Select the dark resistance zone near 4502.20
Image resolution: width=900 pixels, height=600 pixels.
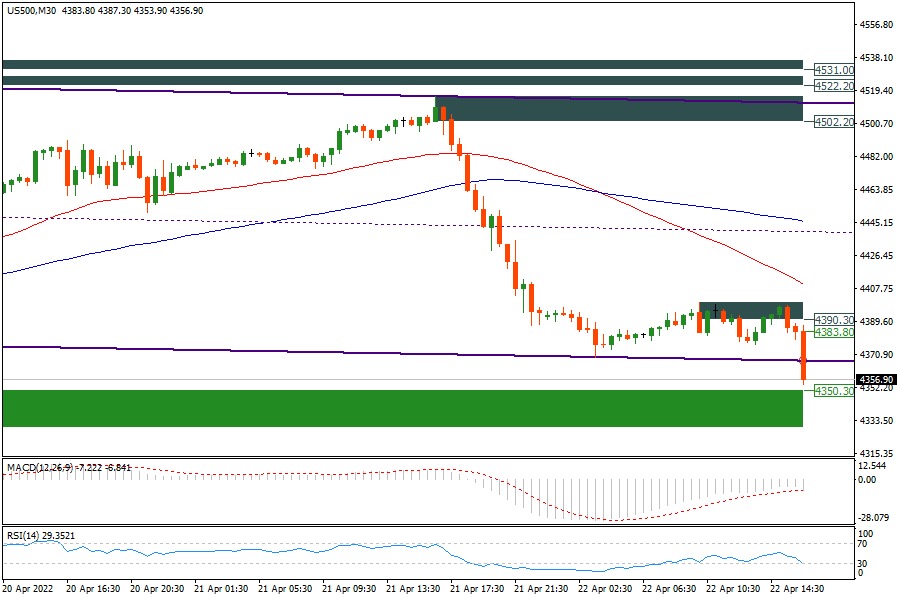(618, 109)
